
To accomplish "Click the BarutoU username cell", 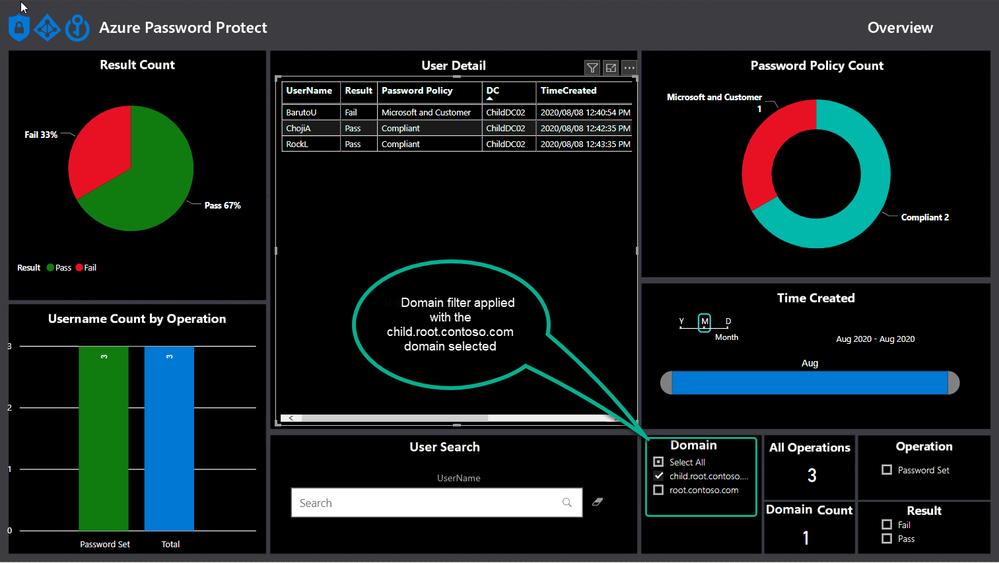I will 311,112.
